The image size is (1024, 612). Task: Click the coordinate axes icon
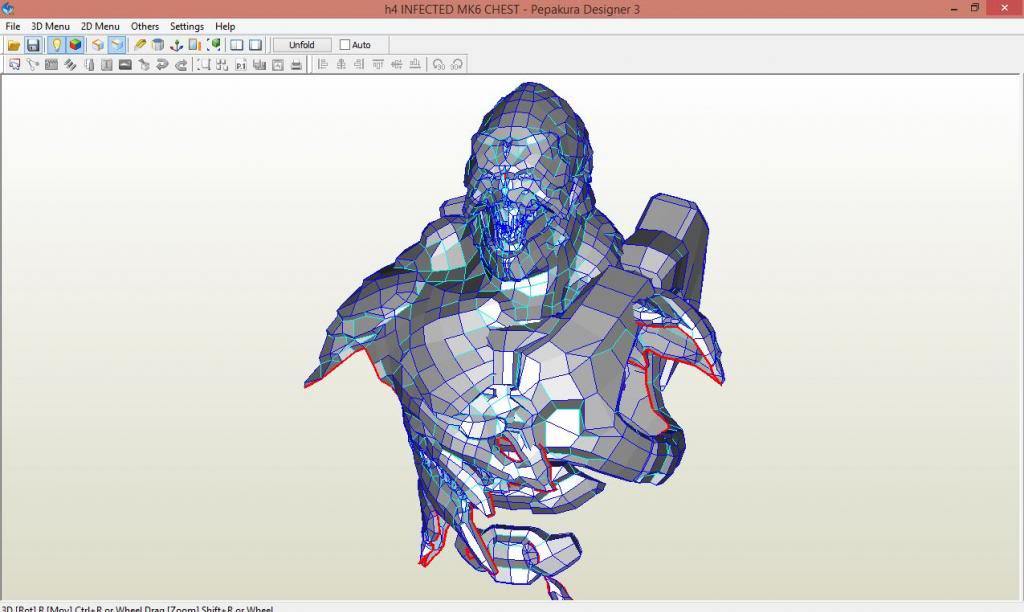[x=176, y=45]
